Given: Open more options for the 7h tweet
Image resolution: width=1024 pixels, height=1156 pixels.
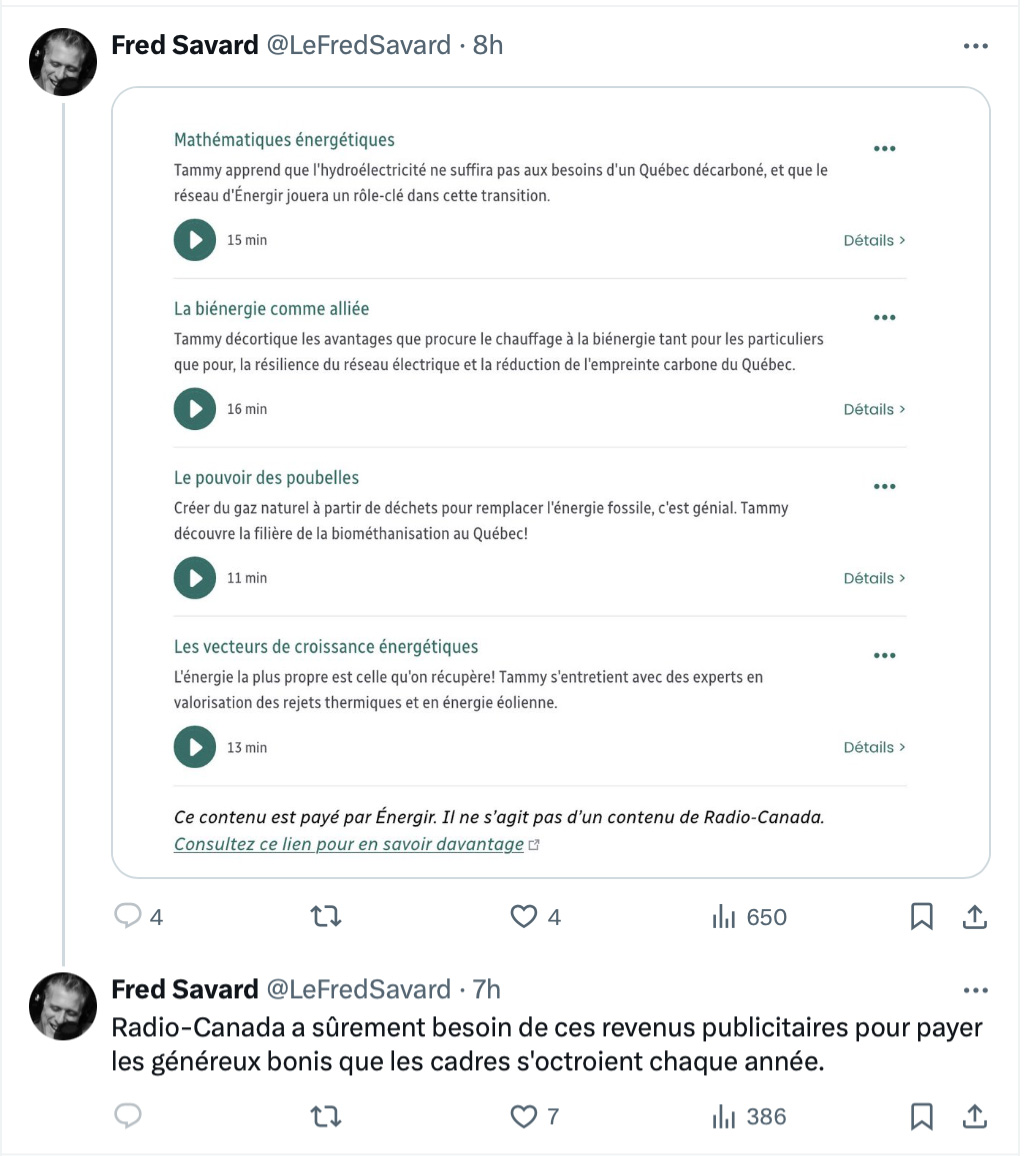Looking at the screenshot, I should click(975, 990).
